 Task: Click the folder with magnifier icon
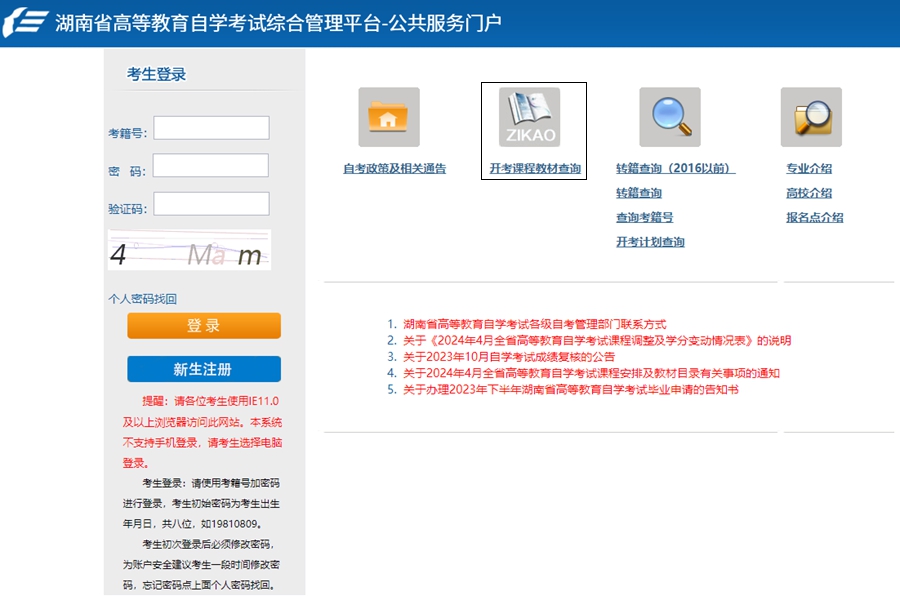[811, 117]
